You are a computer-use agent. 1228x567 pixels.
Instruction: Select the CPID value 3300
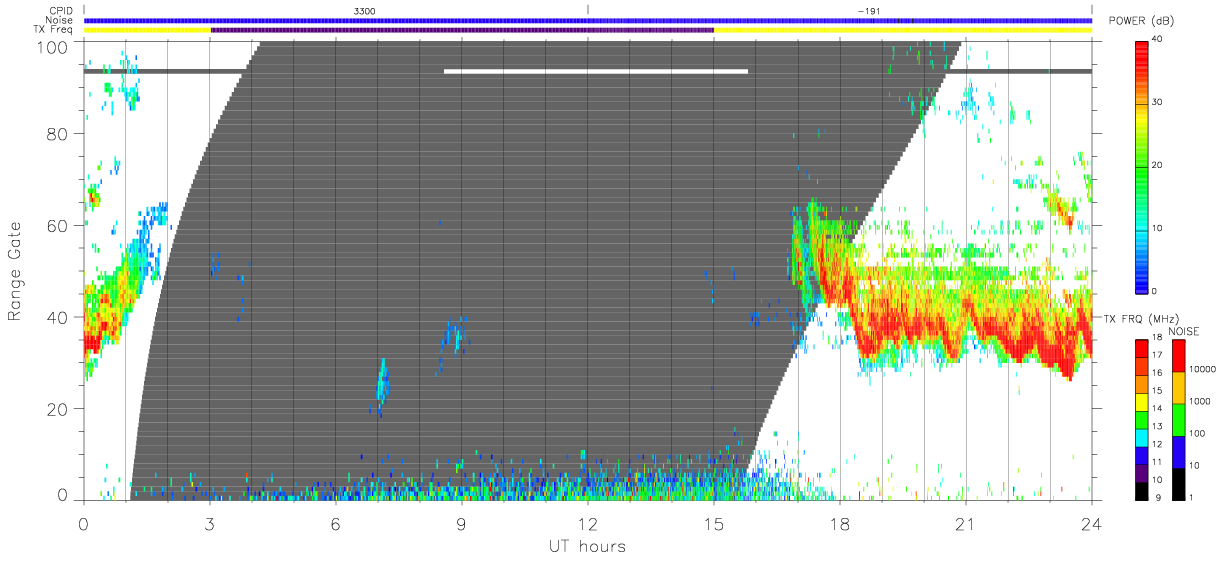click(x=365, y=11)
